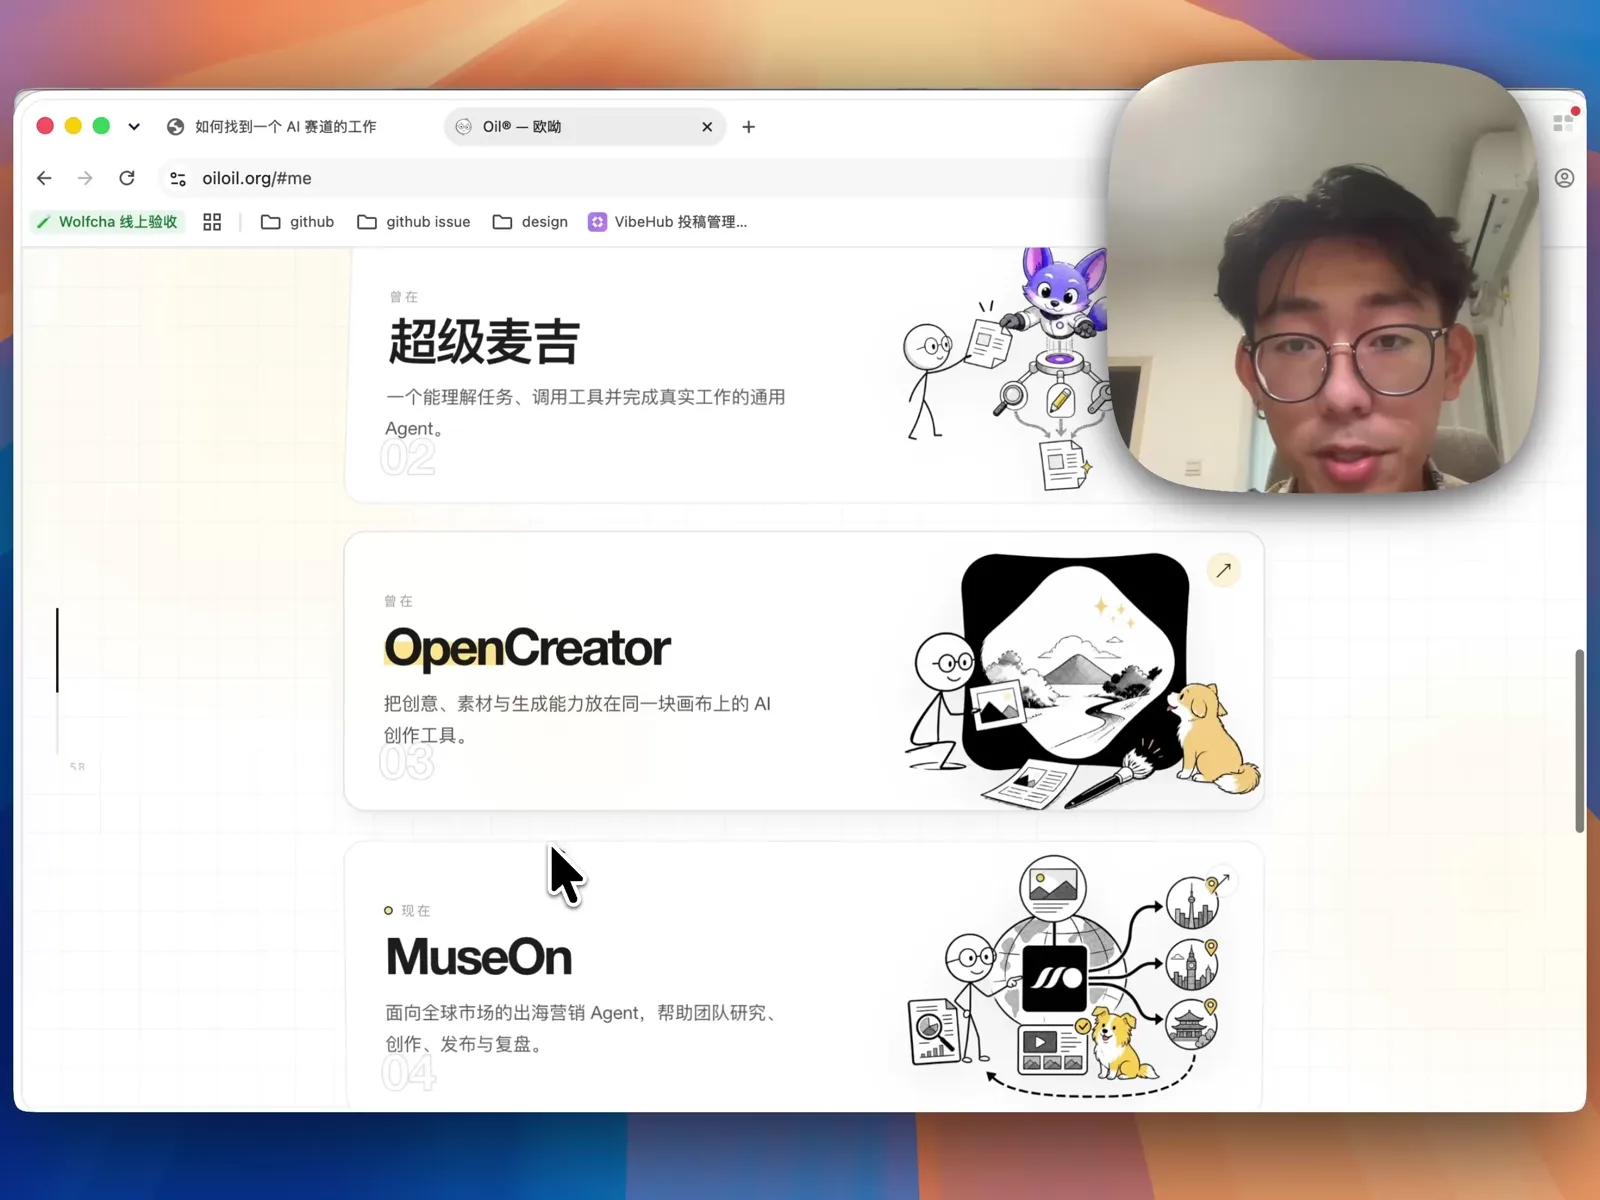The height and width of the screenshot is (1200, 1600).
Task: Click the webcam overlay video bubble
Action: click(1323, 276)
